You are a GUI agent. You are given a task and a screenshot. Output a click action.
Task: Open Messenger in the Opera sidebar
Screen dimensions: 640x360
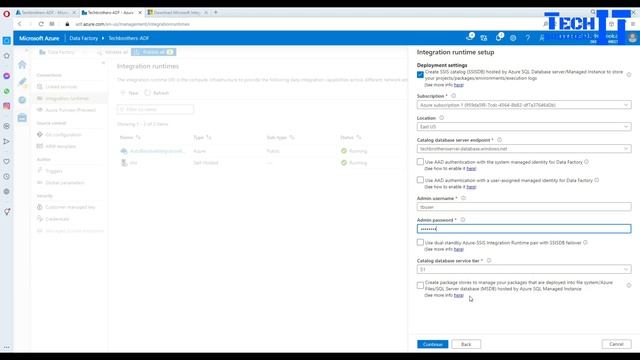tap(7, 76)
